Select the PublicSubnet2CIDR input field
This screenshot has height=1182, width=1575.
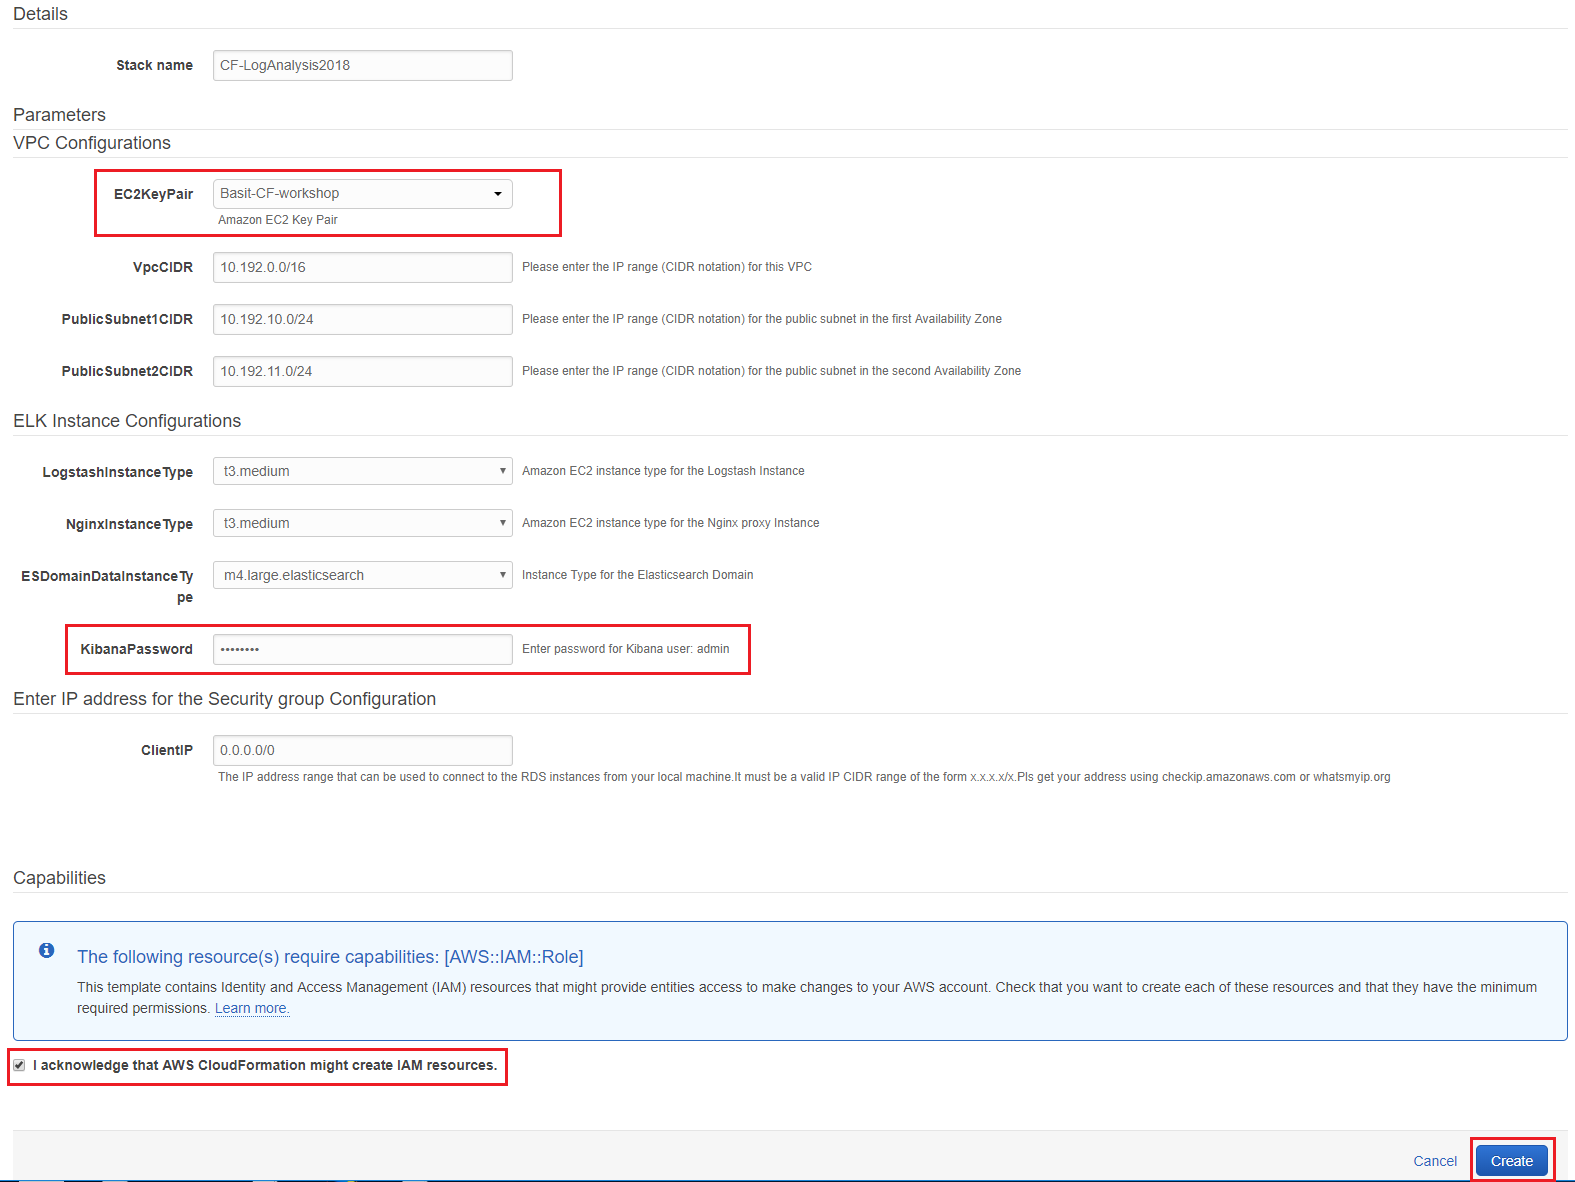[x=363, y=371]
